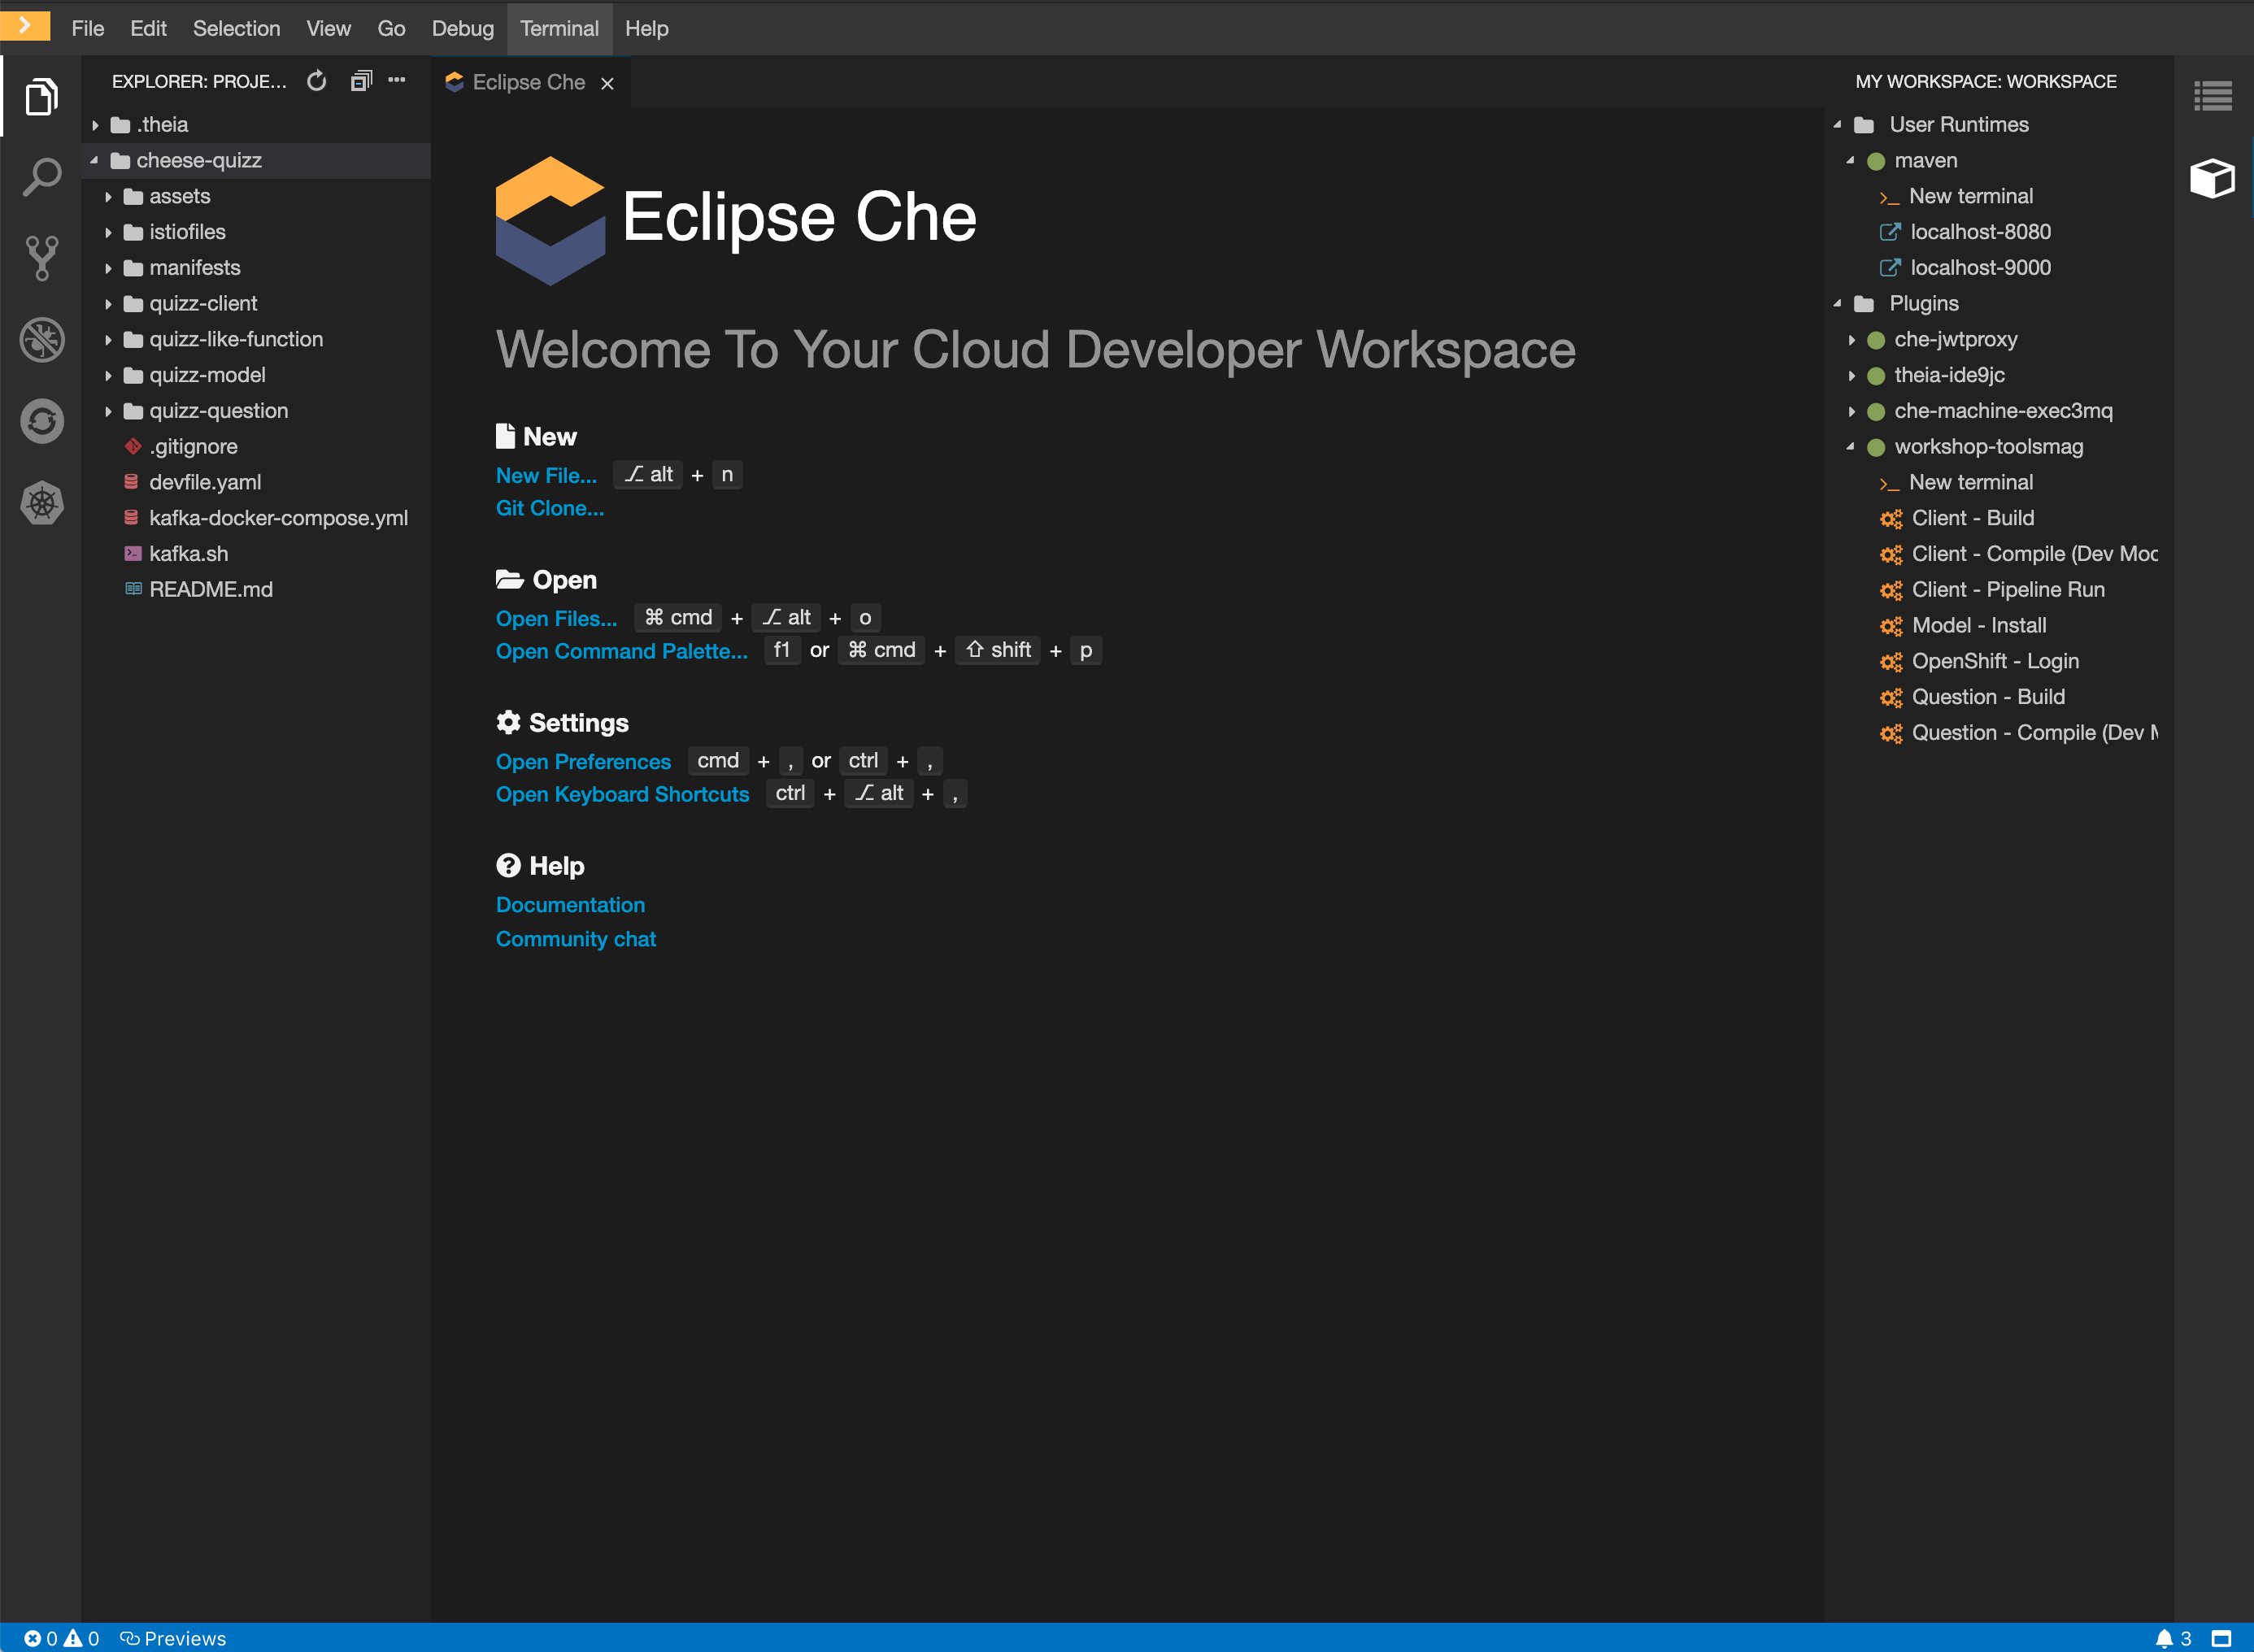Toggle the My Workspace cube panel icon
Screen dimensions: 2254x1652
coord(2211,179)
